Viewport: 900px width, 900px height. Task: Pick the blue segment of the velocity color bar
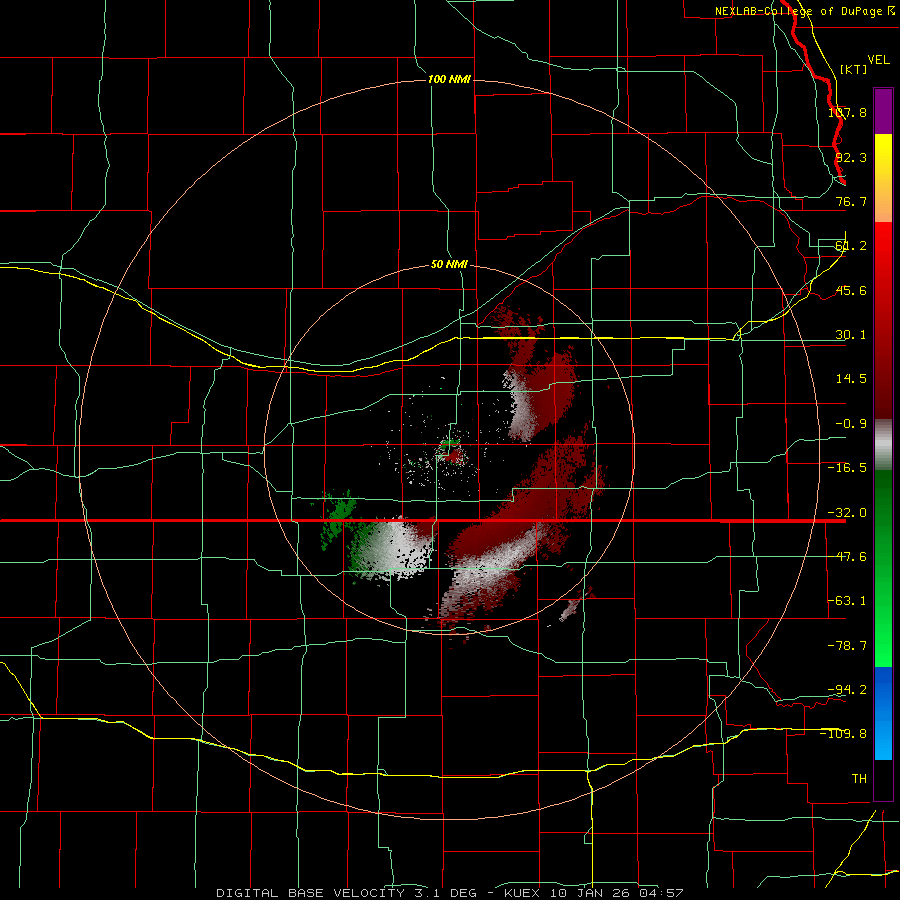pos(883,713)
